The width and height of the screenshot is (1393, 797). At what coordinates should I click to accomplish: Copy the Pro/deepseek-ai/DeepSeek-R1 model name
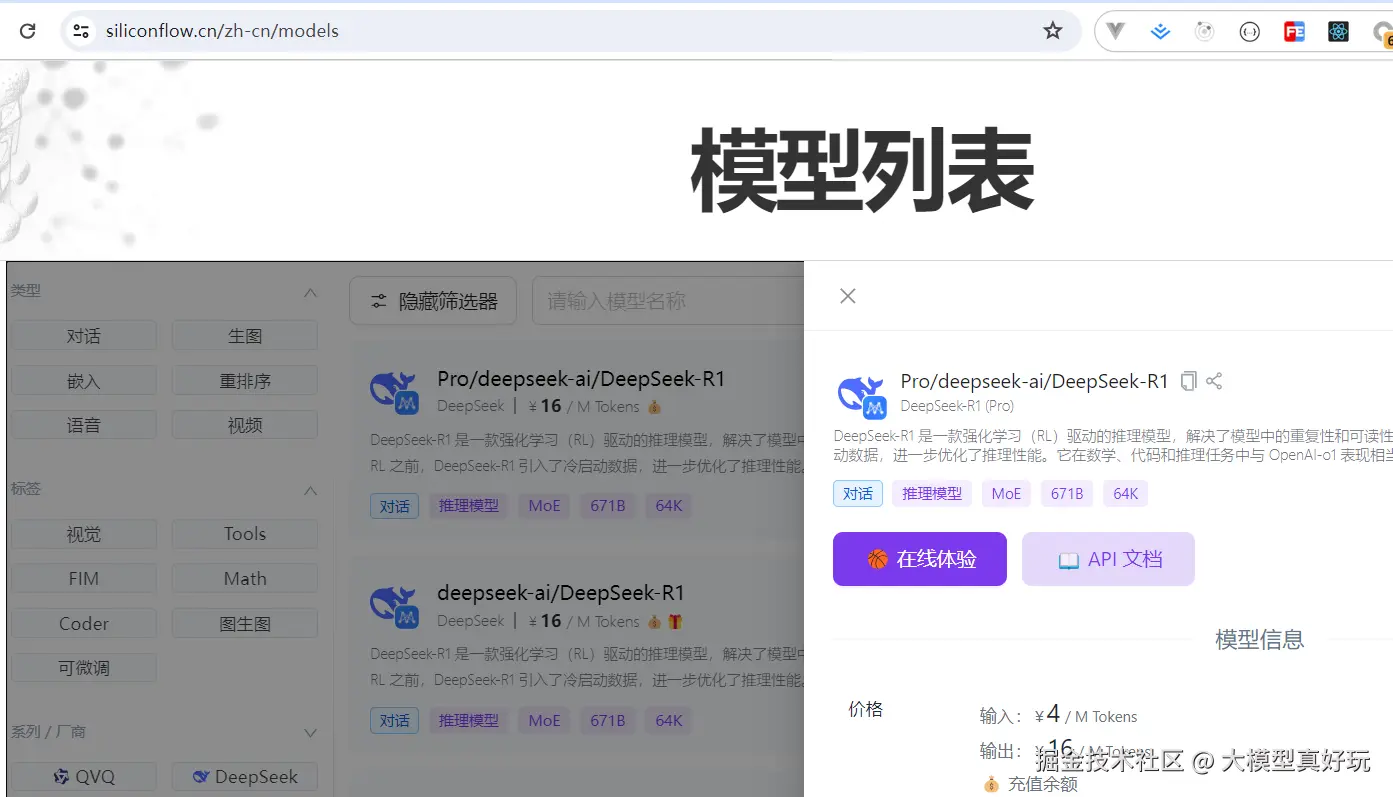(1189, 381)
